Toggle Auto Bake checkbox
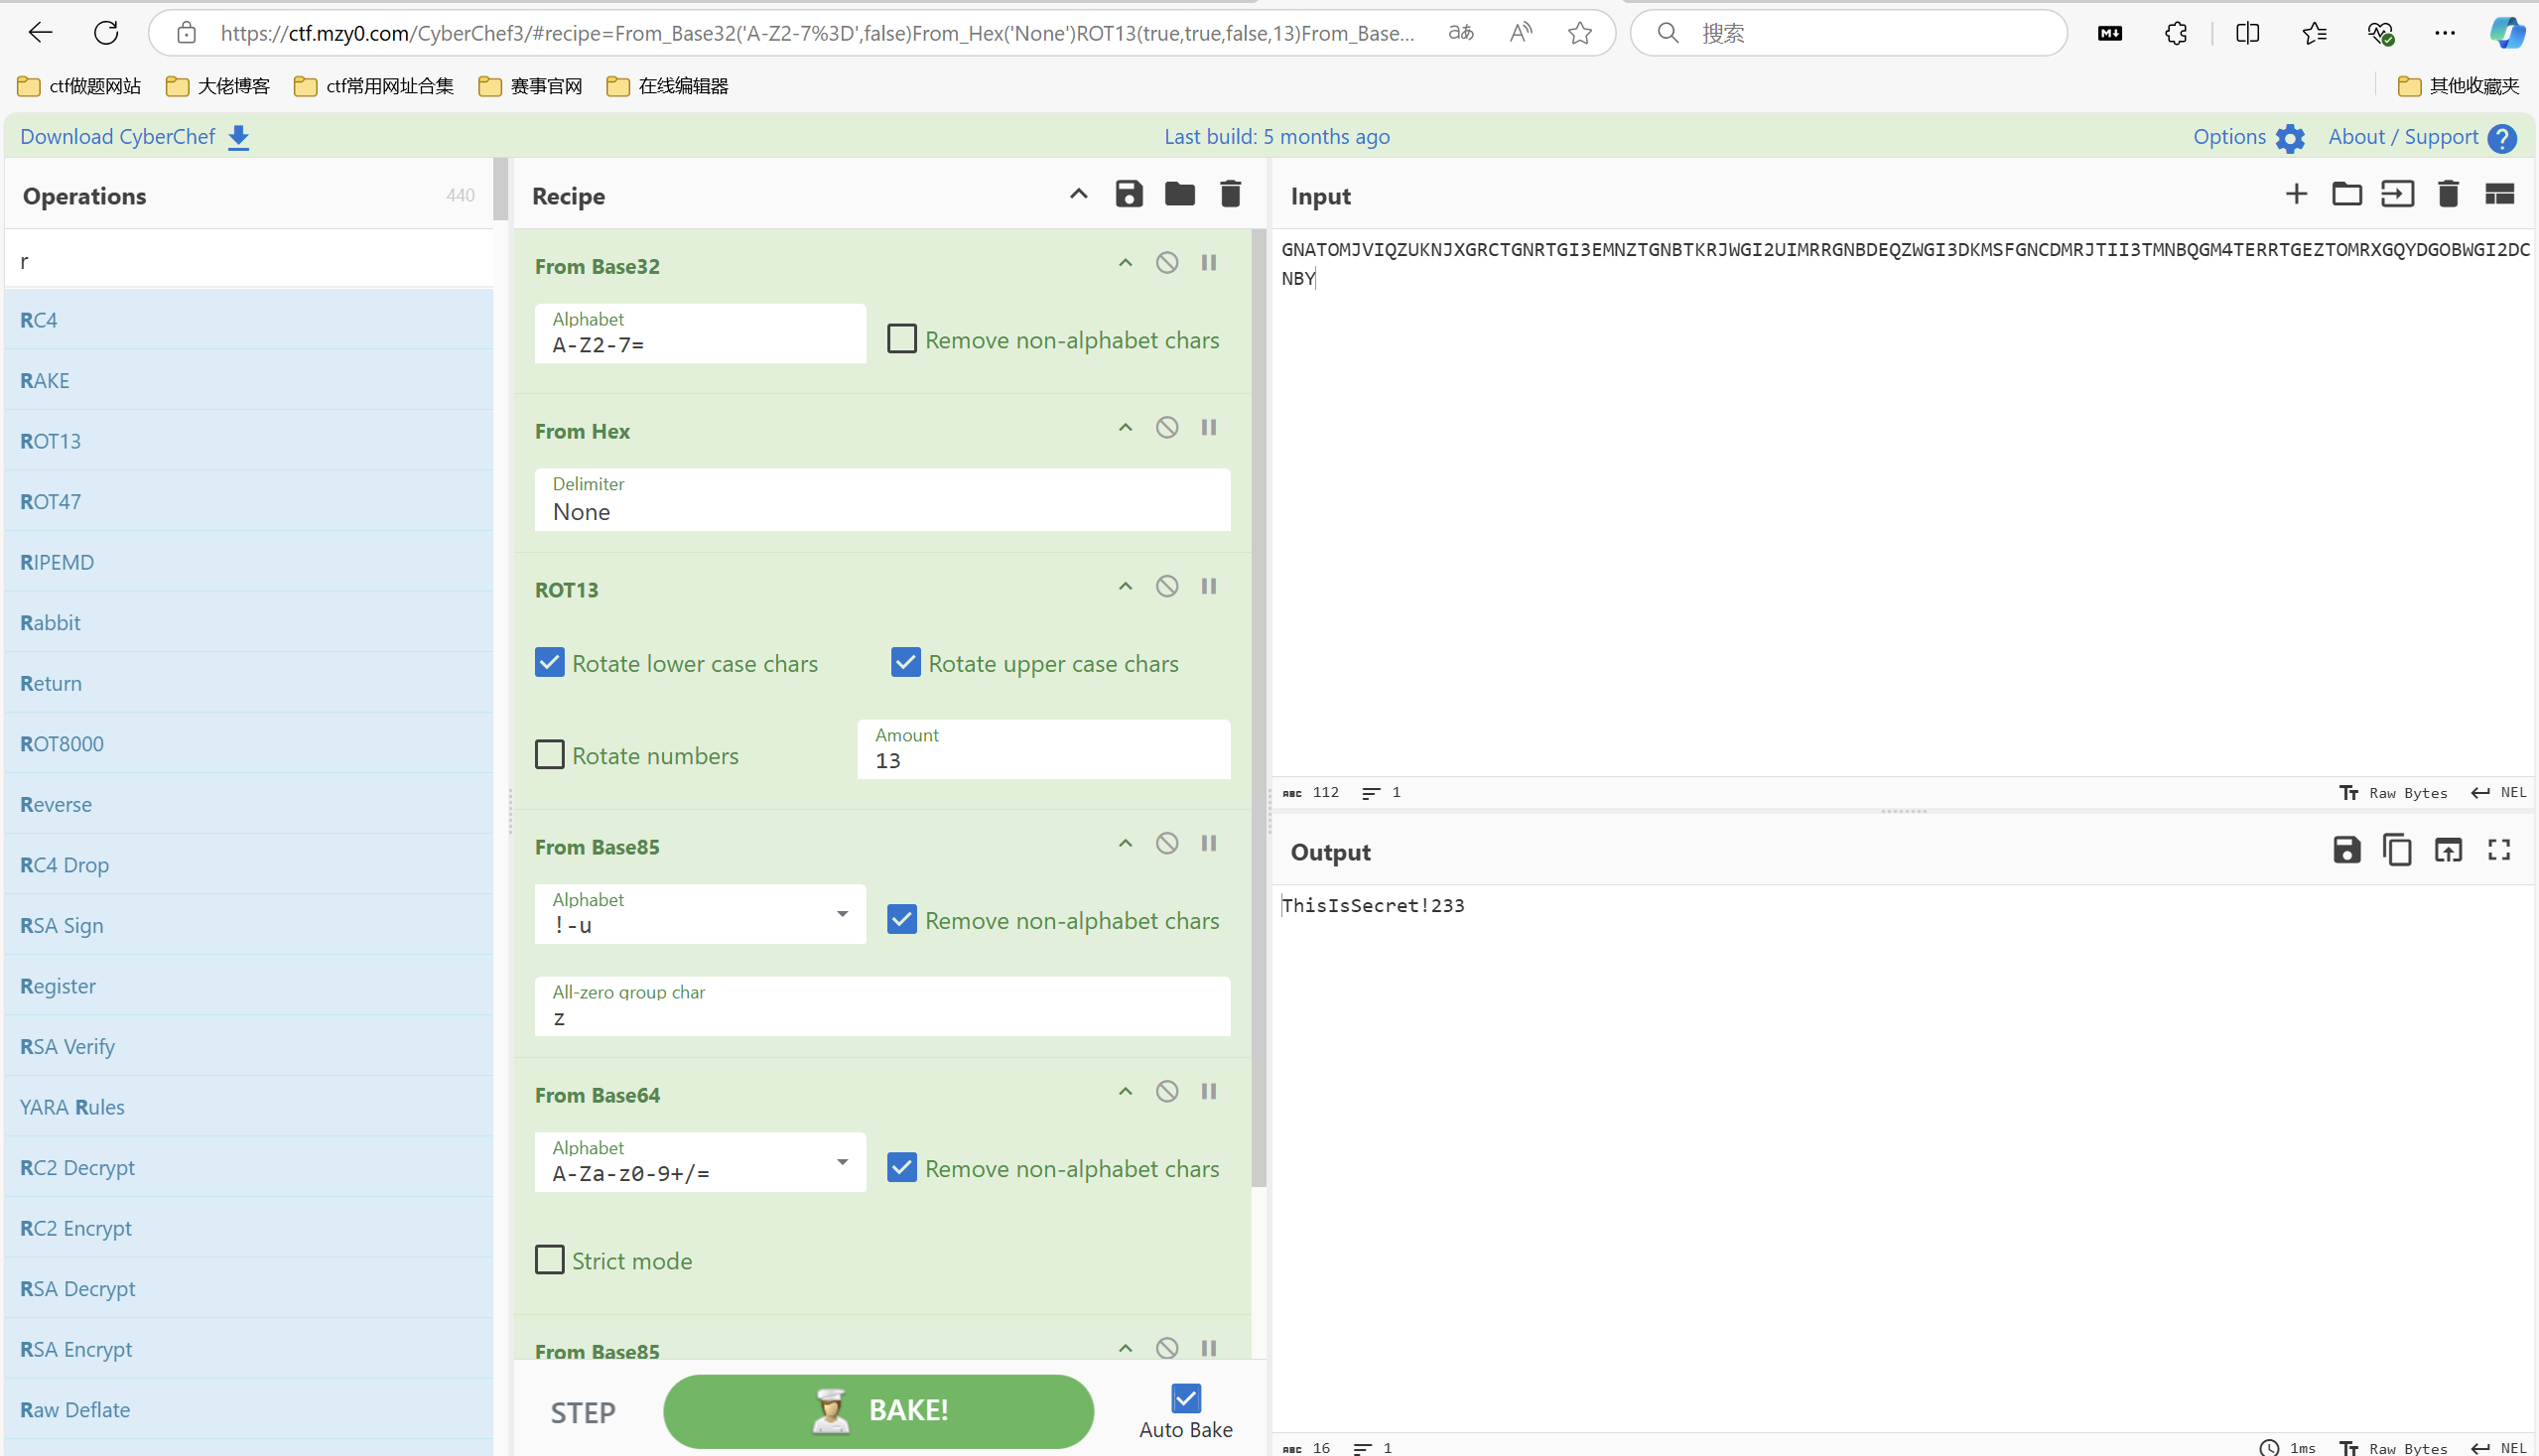Viewport: 2539px width, 1456px height. click(x=1186, y=1398)
